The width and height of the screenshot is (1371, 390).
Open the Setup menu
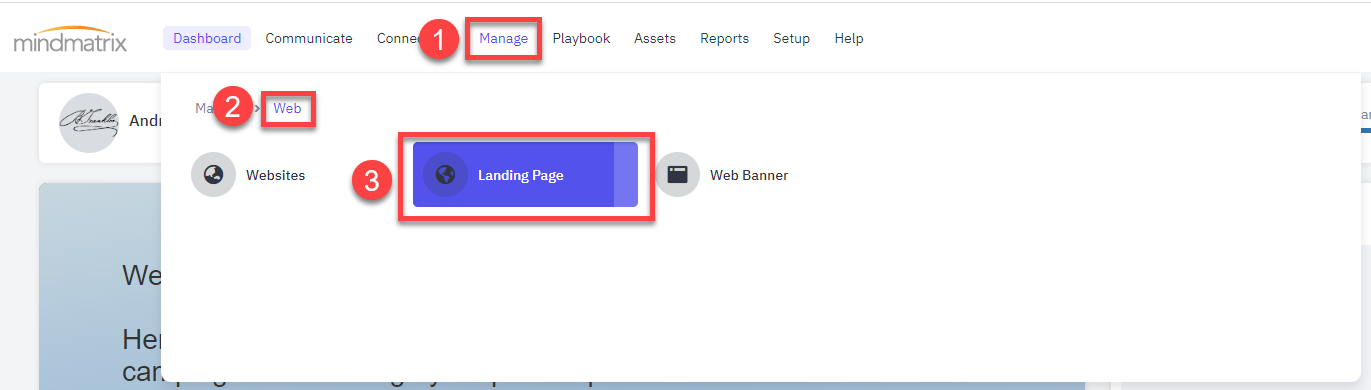(791, 39)
